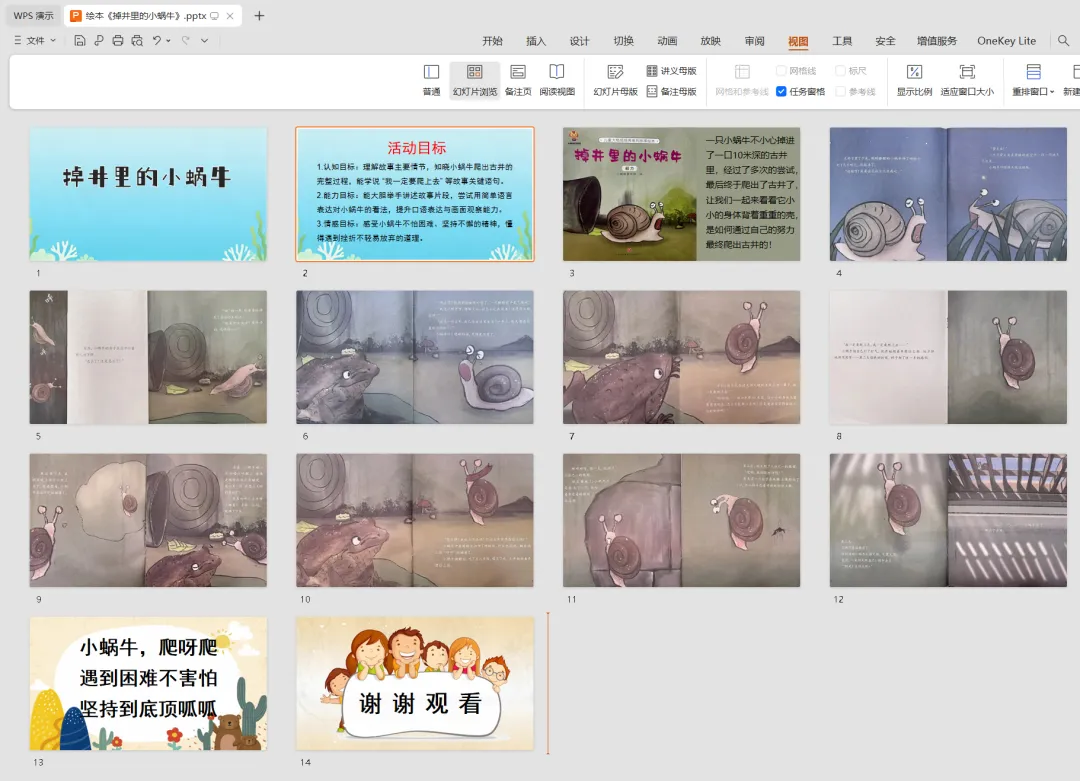
Task: Open 讲义母版 handout master
Action: pos(672,71)
